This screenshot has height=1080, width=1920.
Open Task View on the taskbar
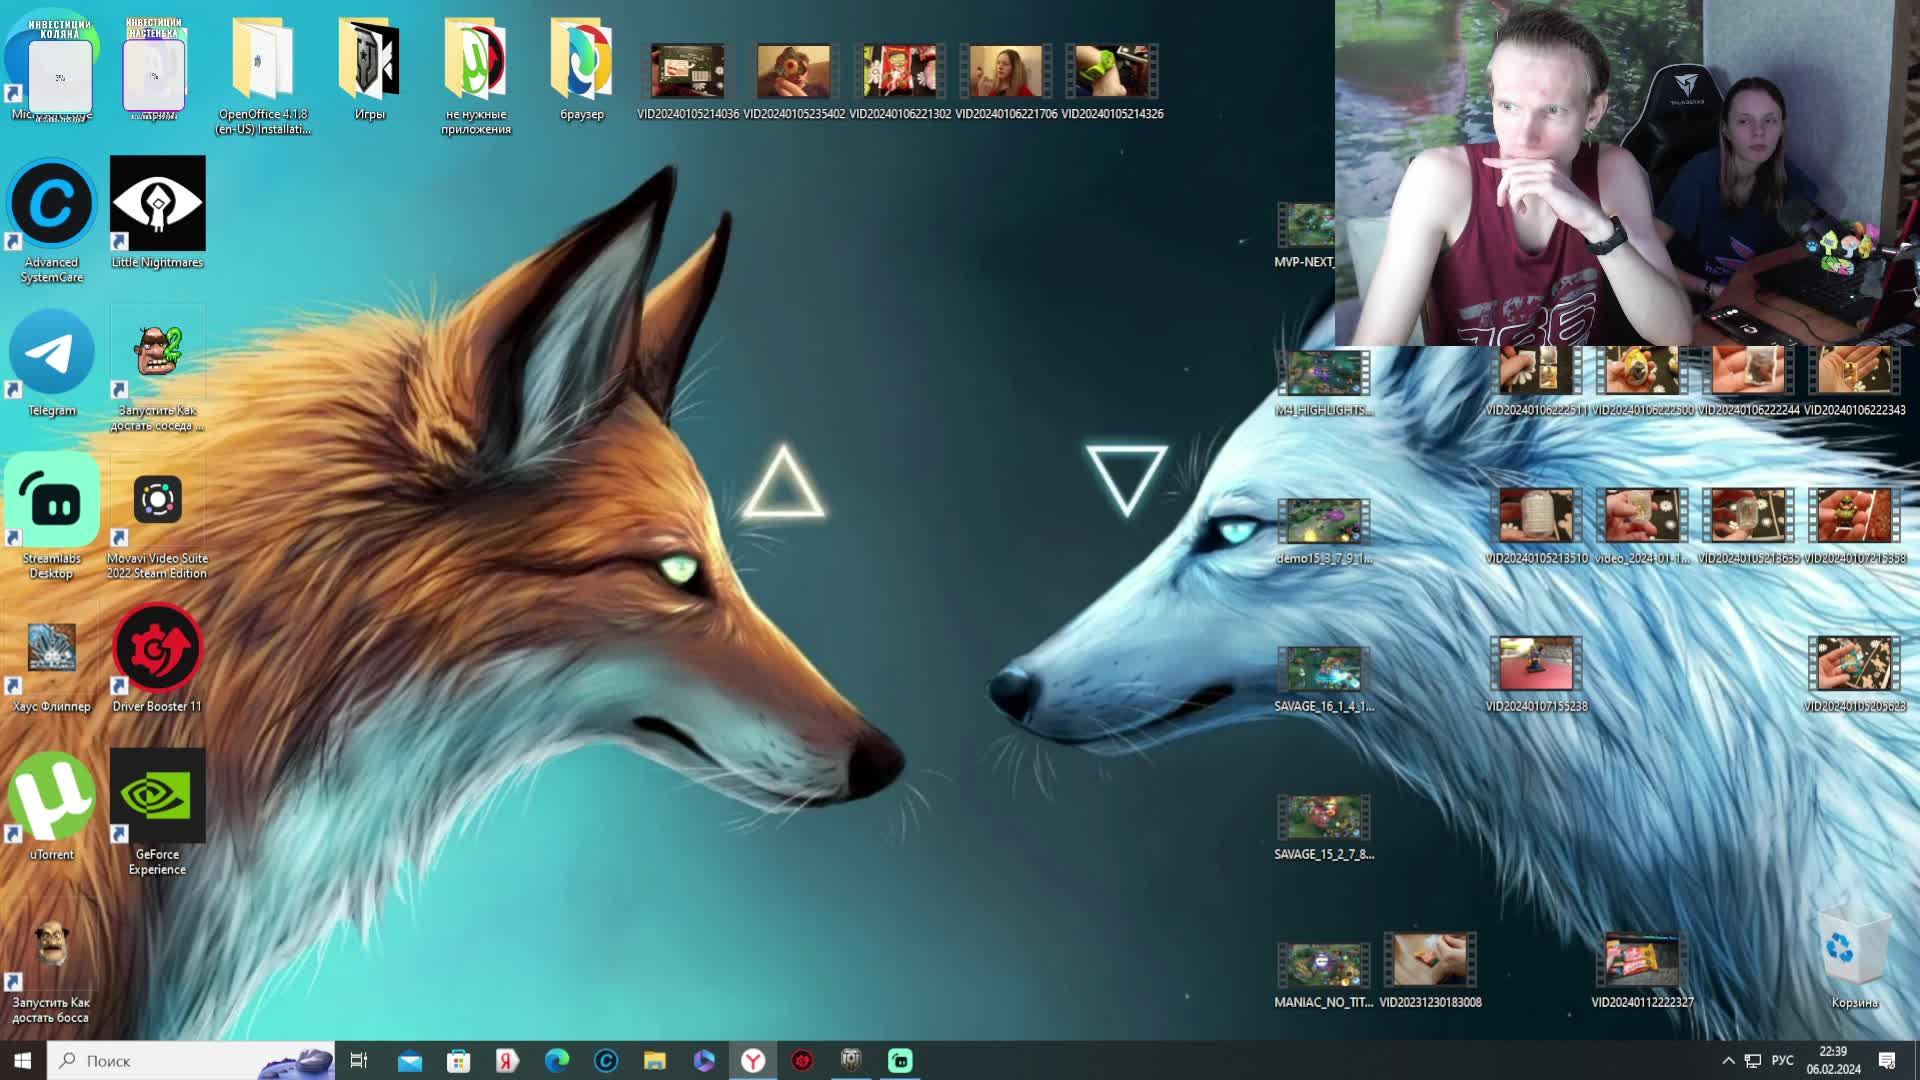(x=359, y=1060)
